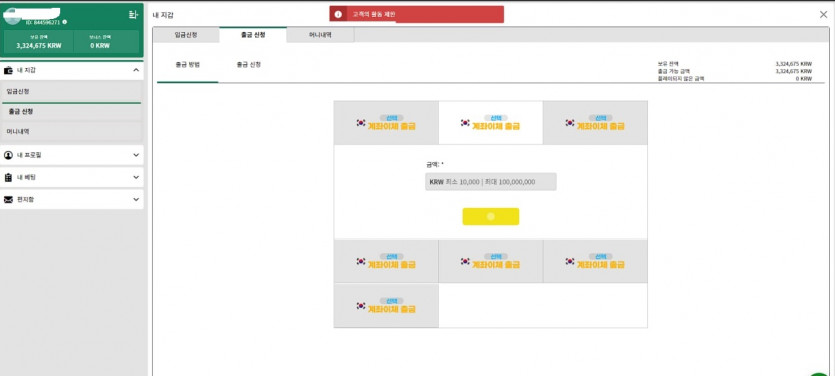Click the 편지함 label in the sidebar
Screen dimensions: 835x376
[26, 200]
